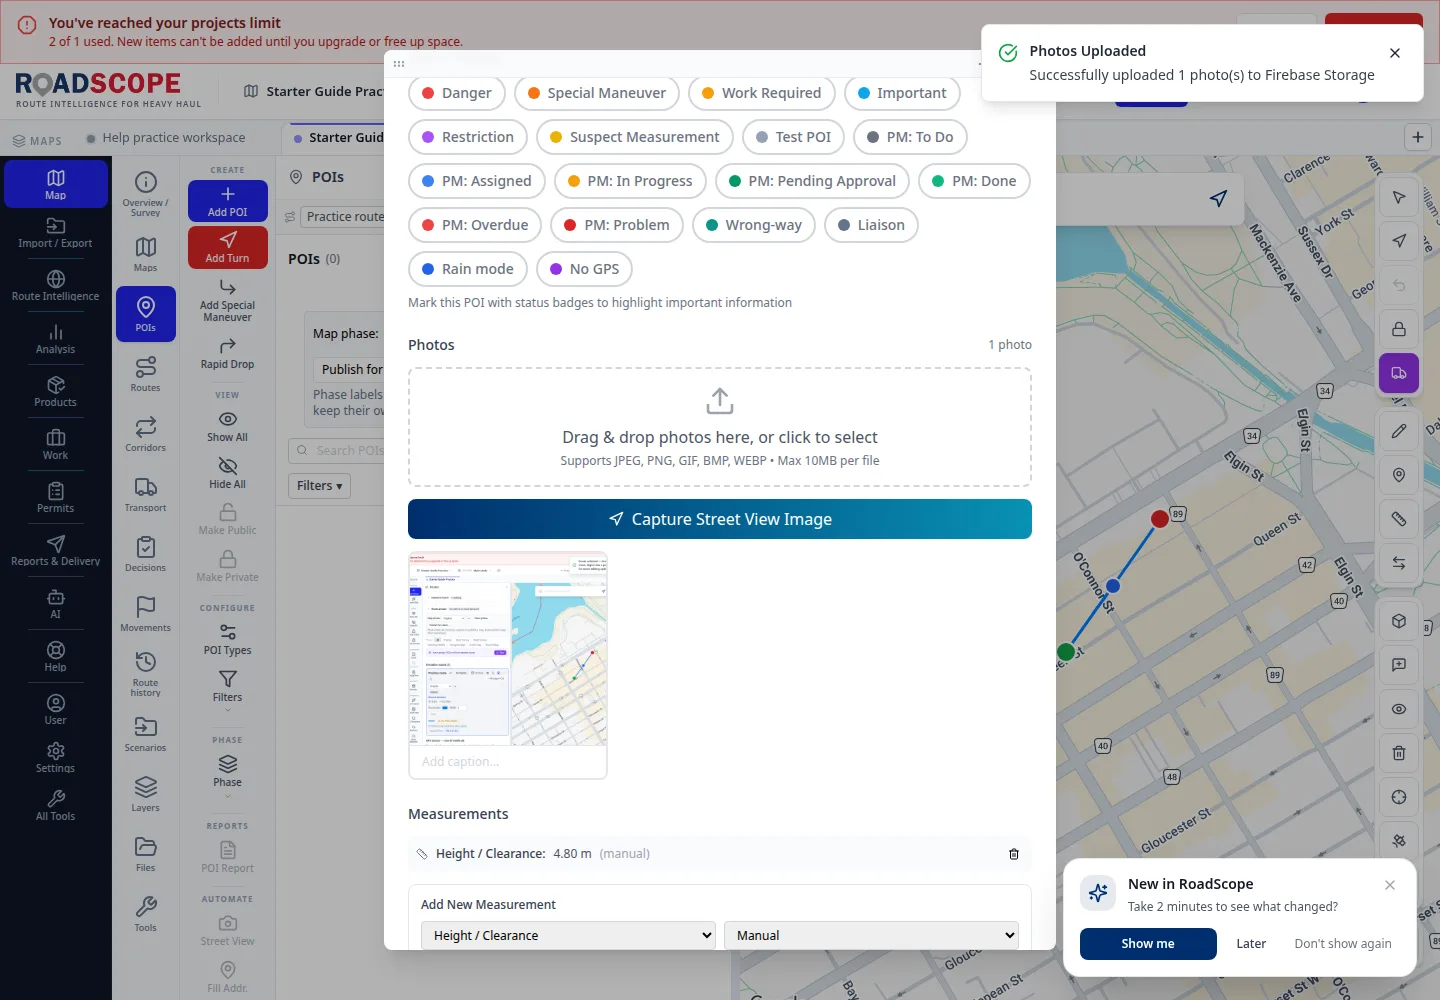Open the Permits section

[55, 498]
